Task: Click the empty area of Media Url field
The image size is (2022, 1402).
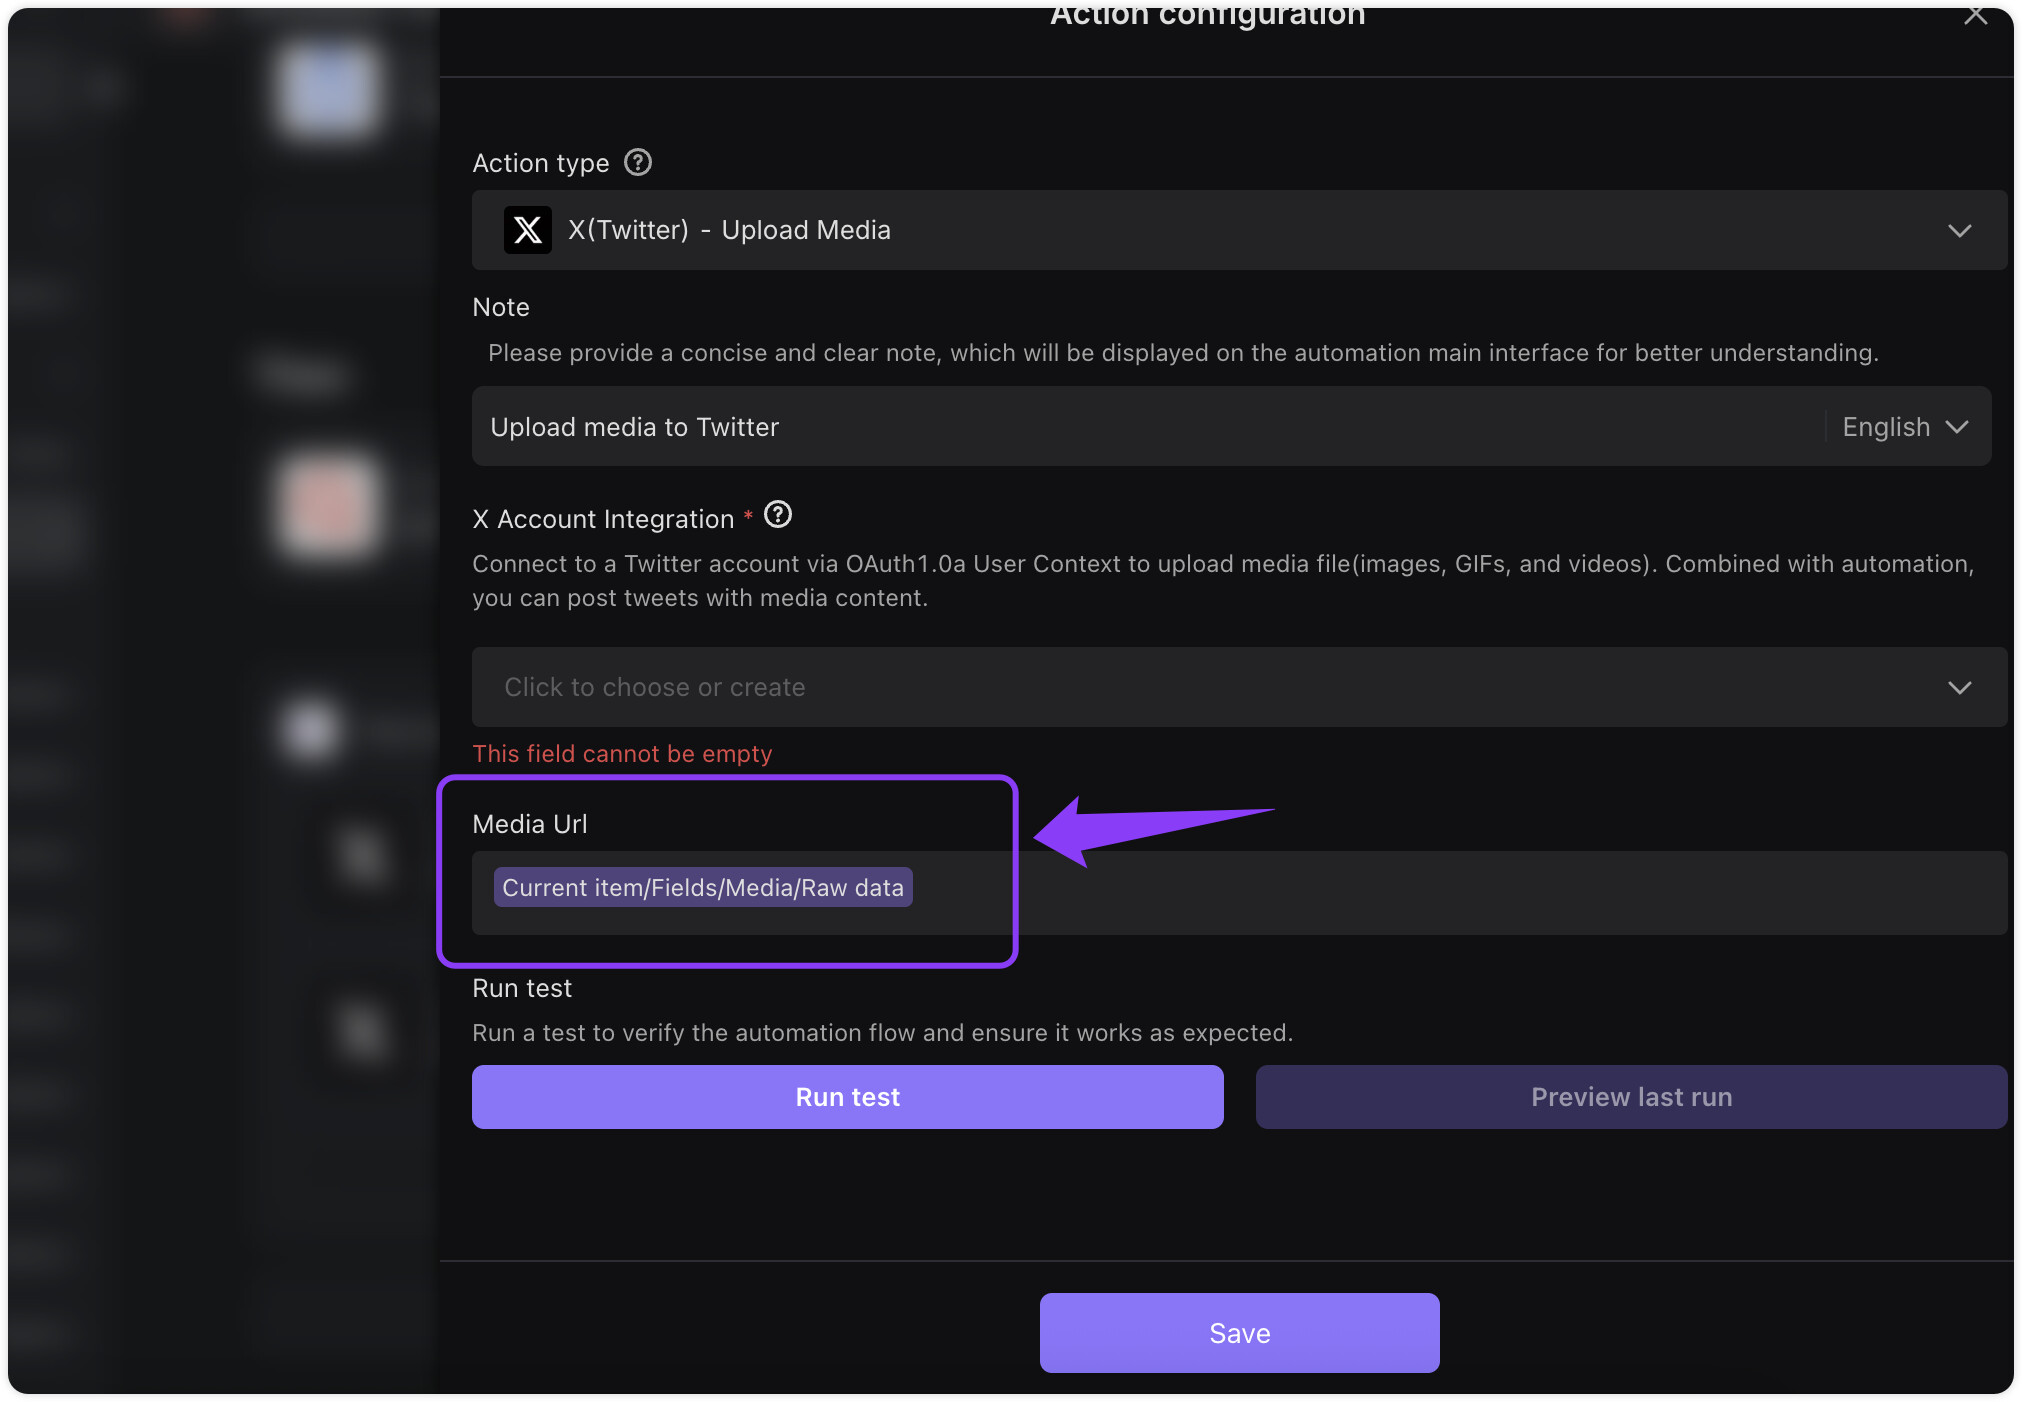Action: [1460, 893]
